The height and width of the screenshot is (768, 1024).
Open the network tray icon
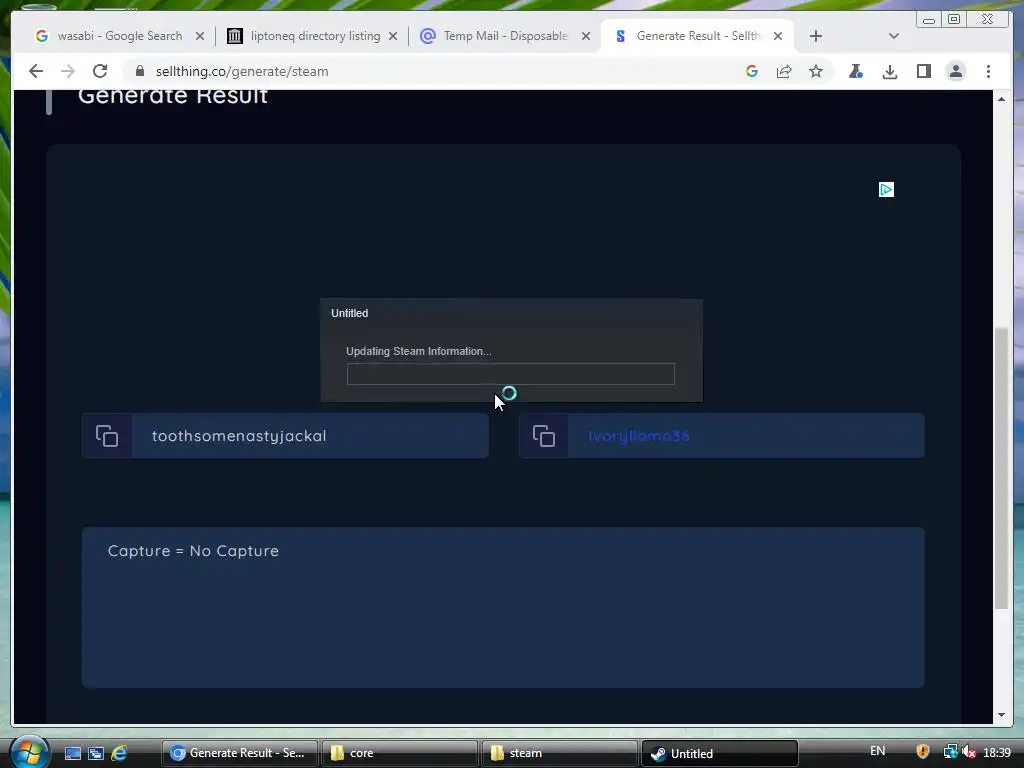[x=950, y=752]
